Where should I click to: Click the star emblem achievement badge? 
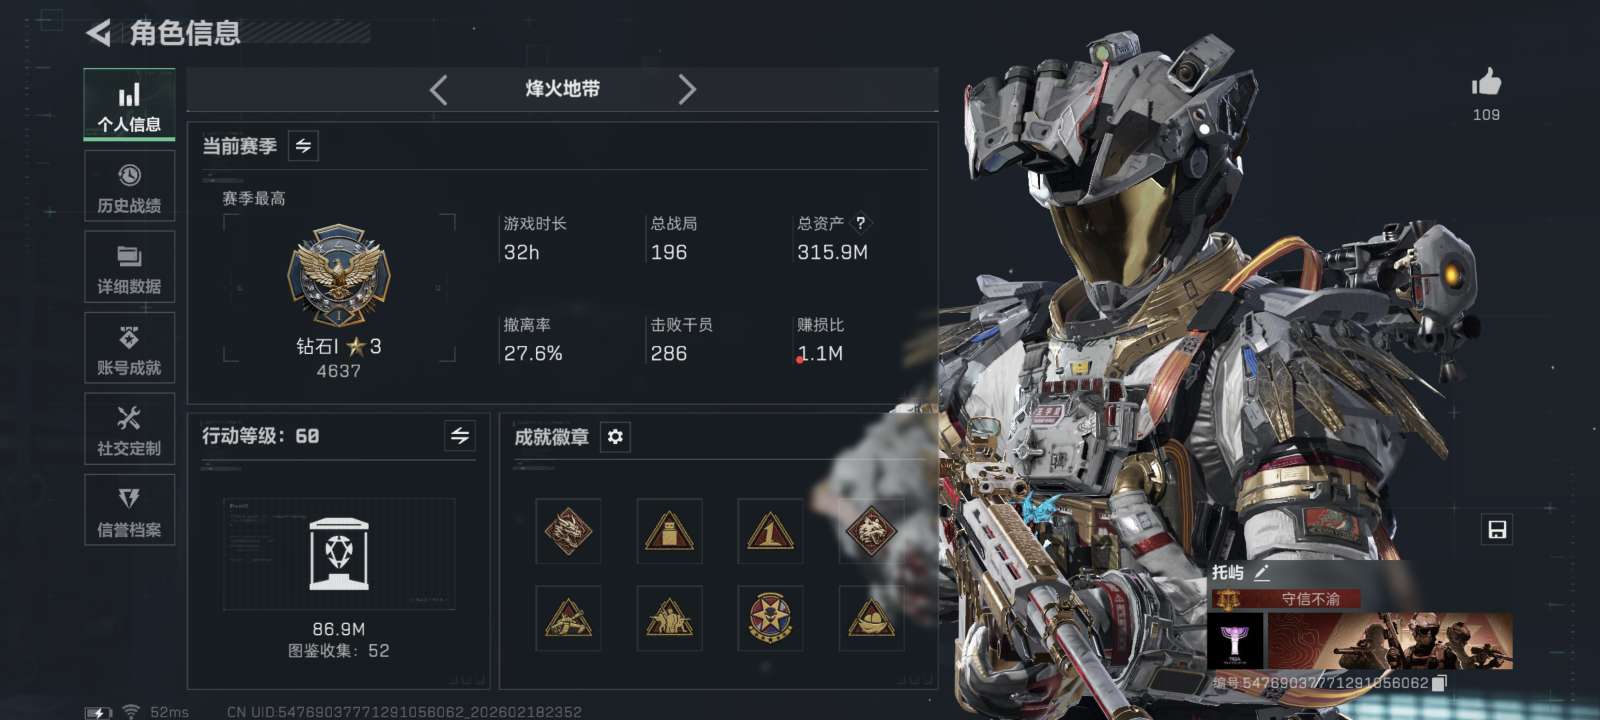[x=770, y=618]
